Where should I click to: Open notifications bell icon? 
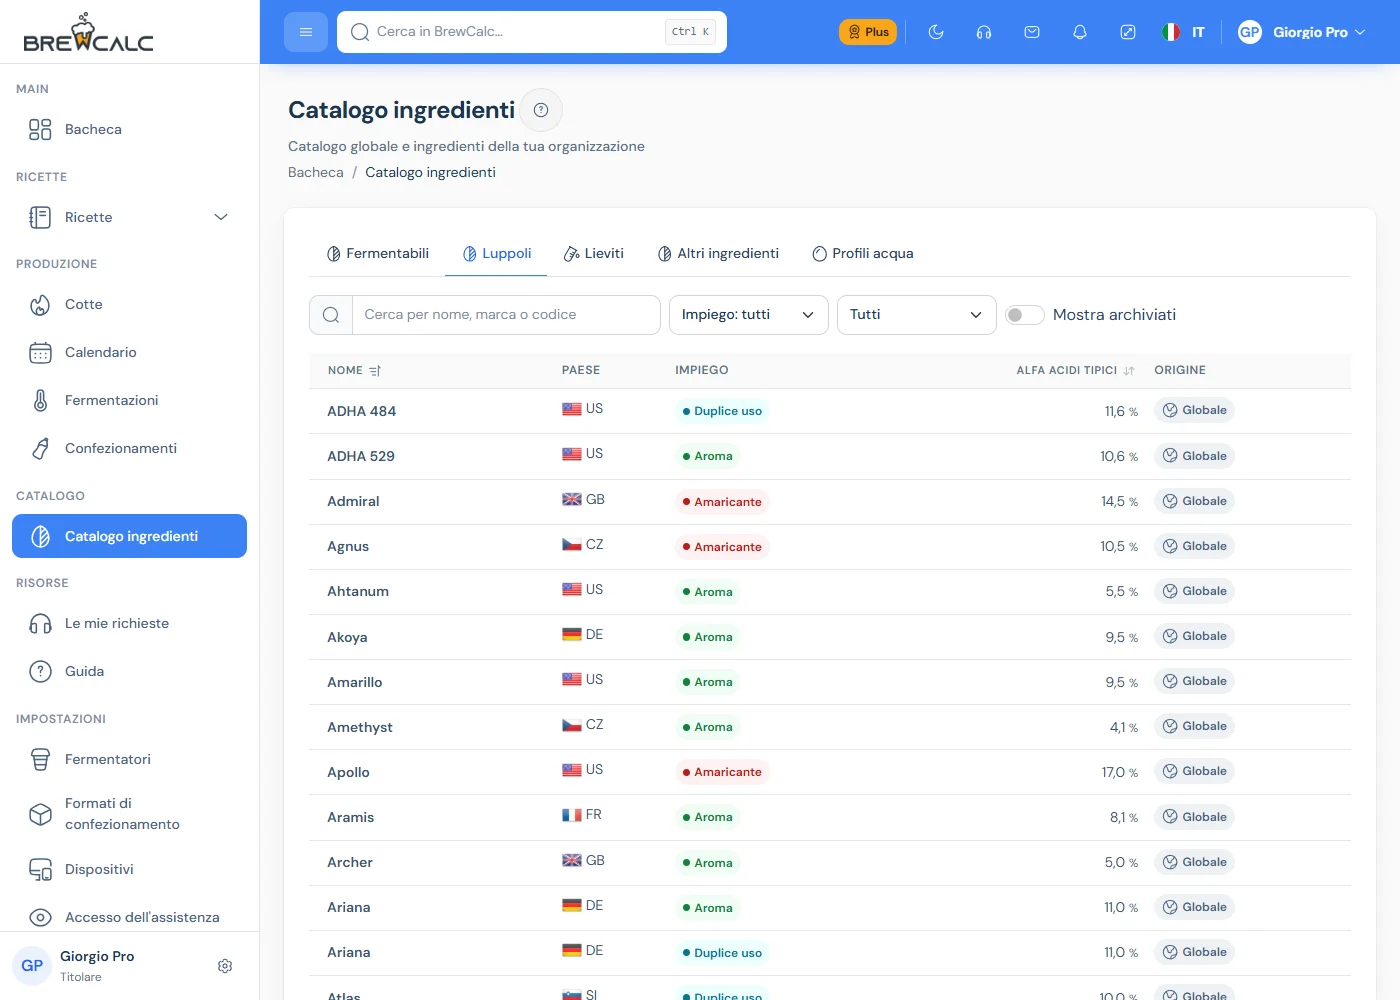(x=1080, y=32)
